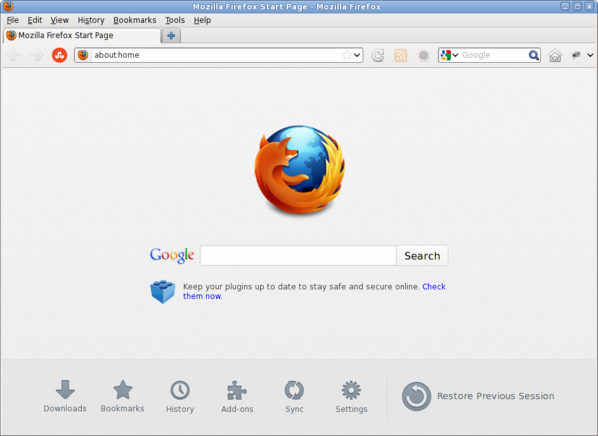Expand the URL bar history dropdown
This screenshot has width=598, height=436.
tap(357, 55)
